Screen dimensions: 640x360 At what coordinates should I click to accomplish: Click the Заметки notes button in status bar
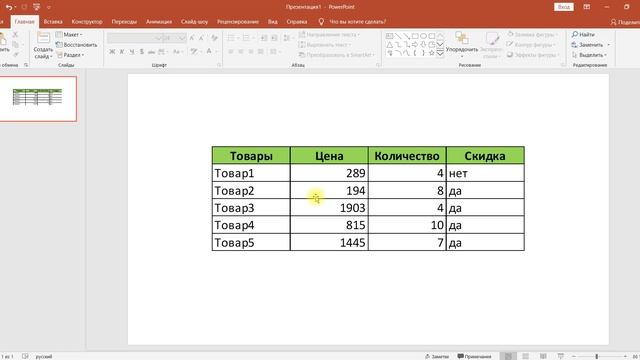(x=437, y=356)
